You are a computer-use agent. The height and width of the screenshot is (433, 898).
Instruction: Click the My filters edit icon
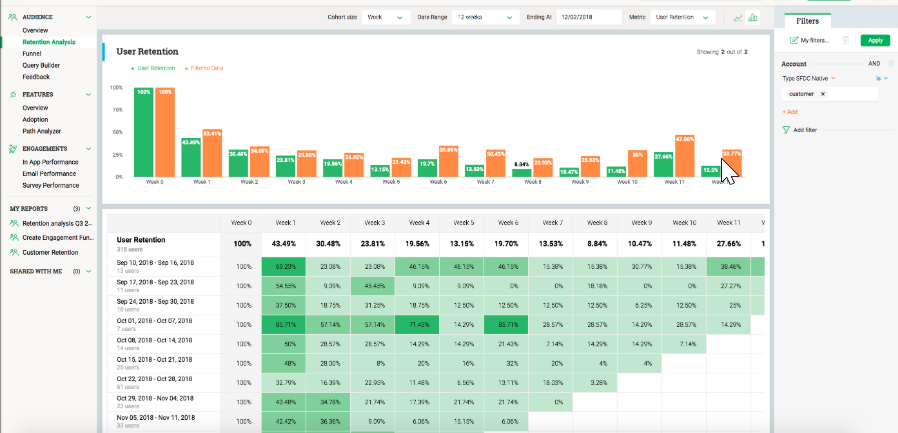pos(795,40)
